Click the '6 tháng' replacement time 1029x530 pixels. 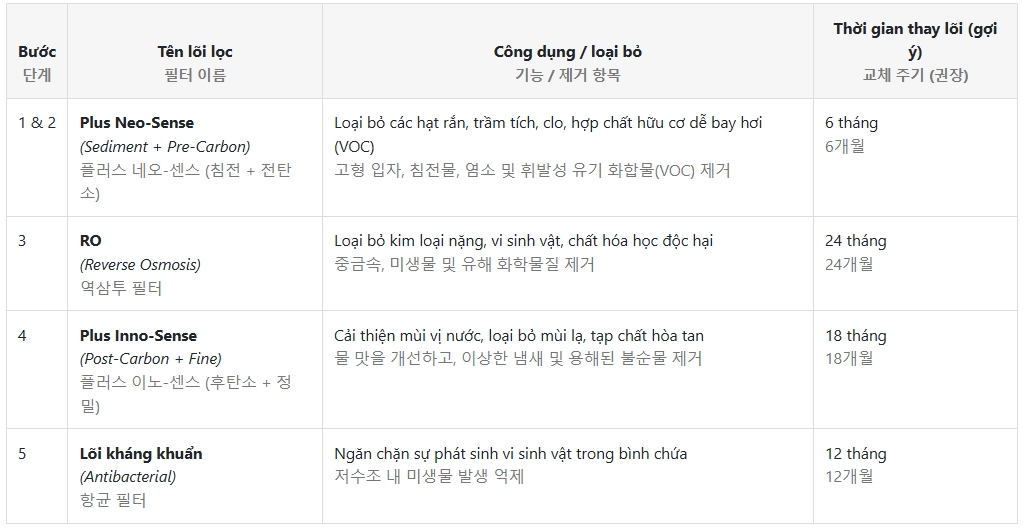[851, 123]
